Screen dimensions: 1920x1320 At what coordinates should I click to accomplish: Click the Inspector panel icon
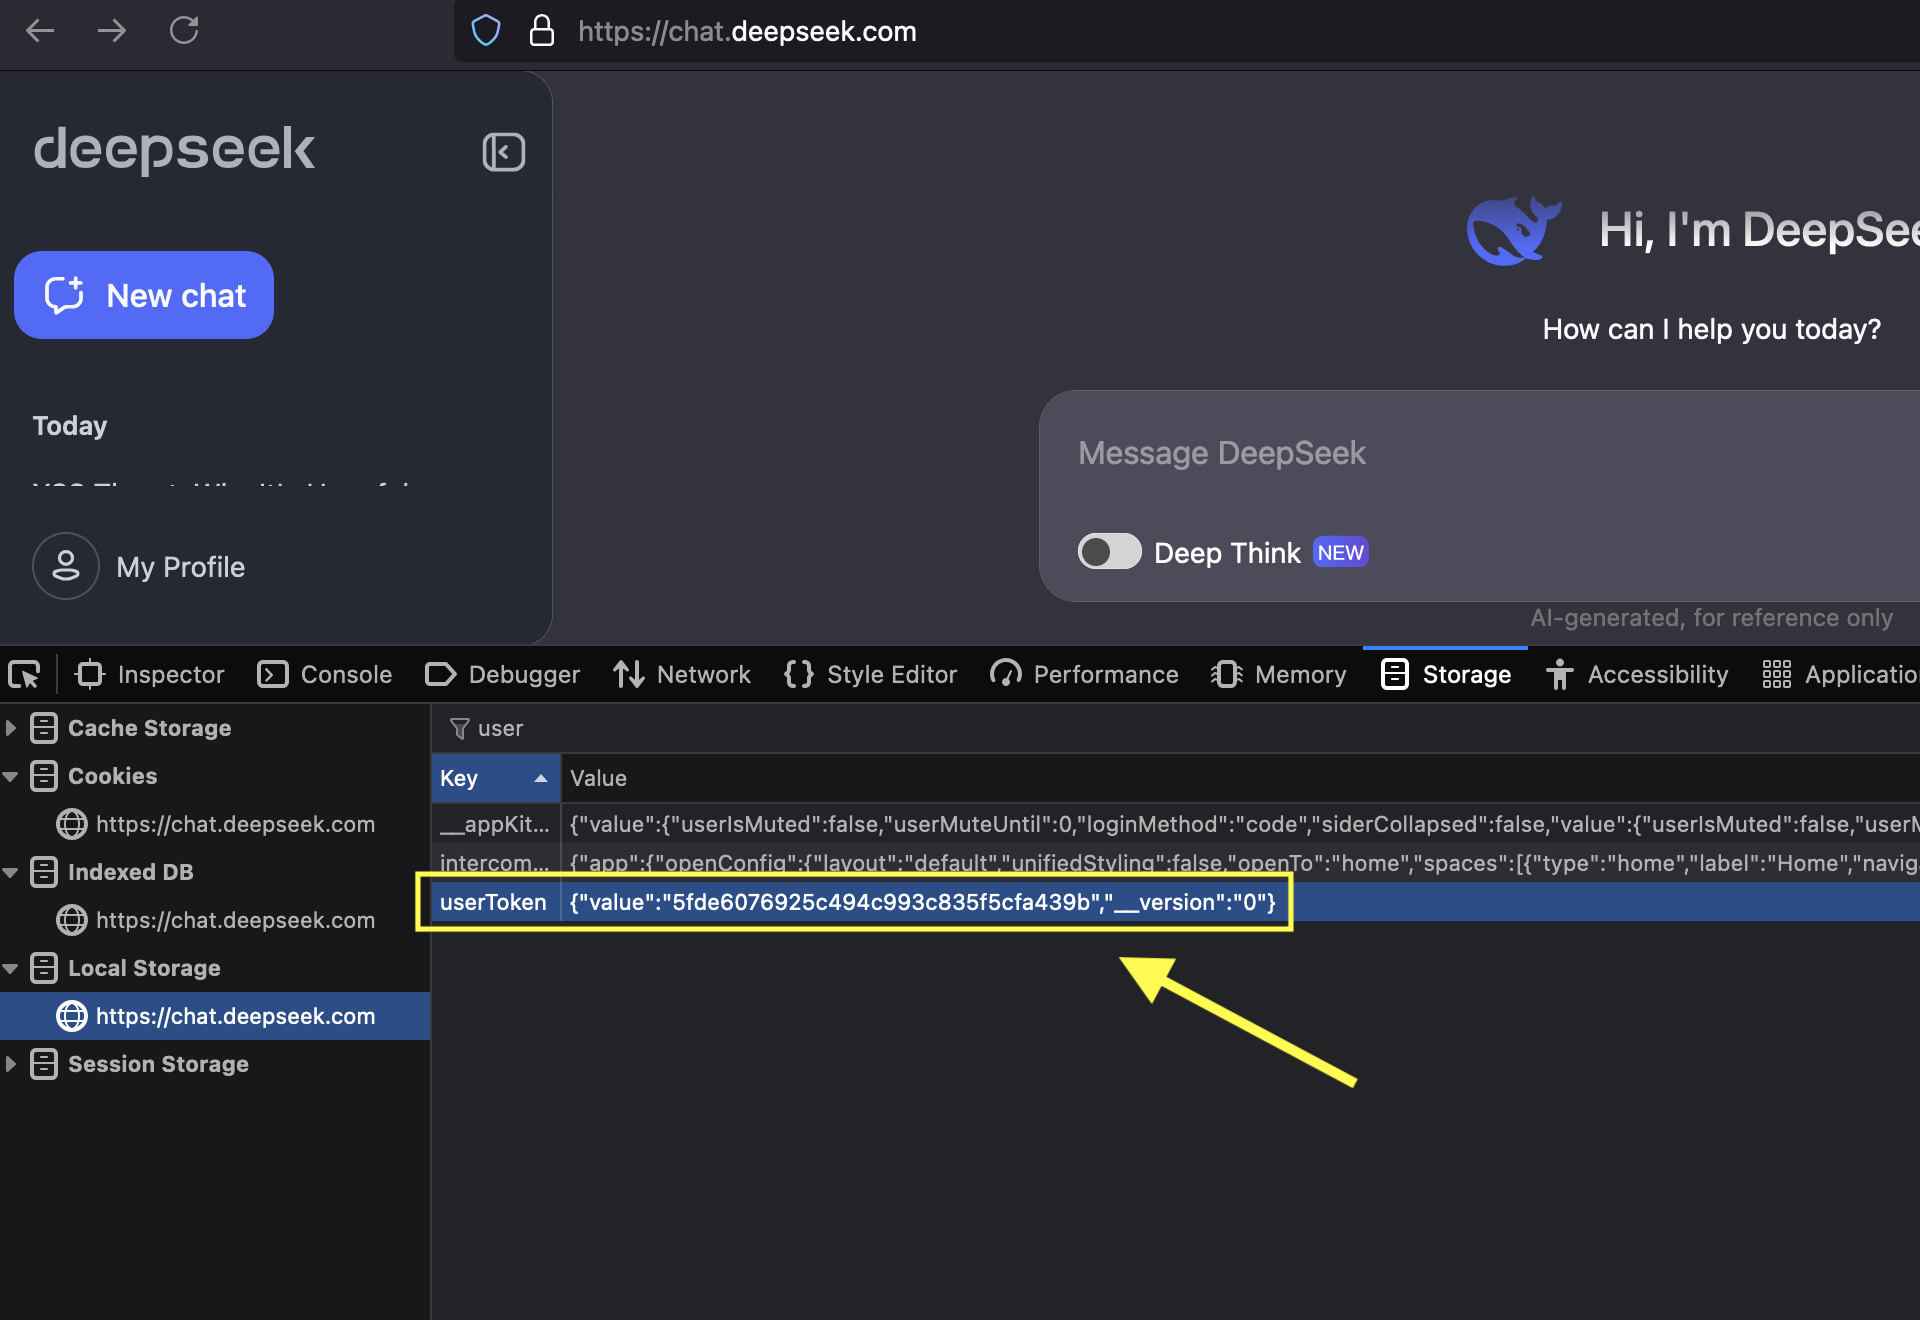90,675
